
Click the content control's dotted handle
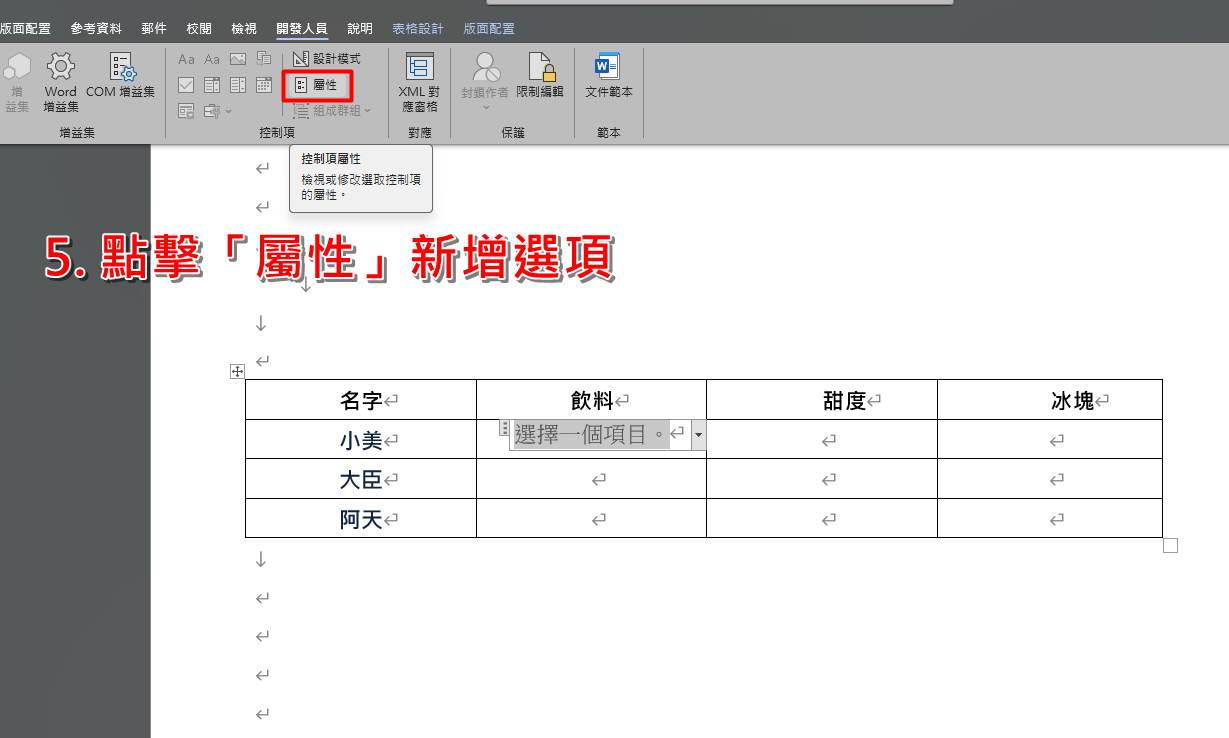(505, 428)
